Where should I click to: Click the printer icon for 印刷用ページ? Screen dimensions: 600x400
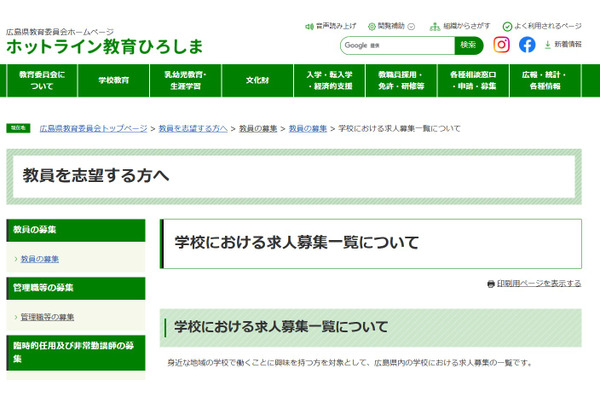(x=490, y=284)
